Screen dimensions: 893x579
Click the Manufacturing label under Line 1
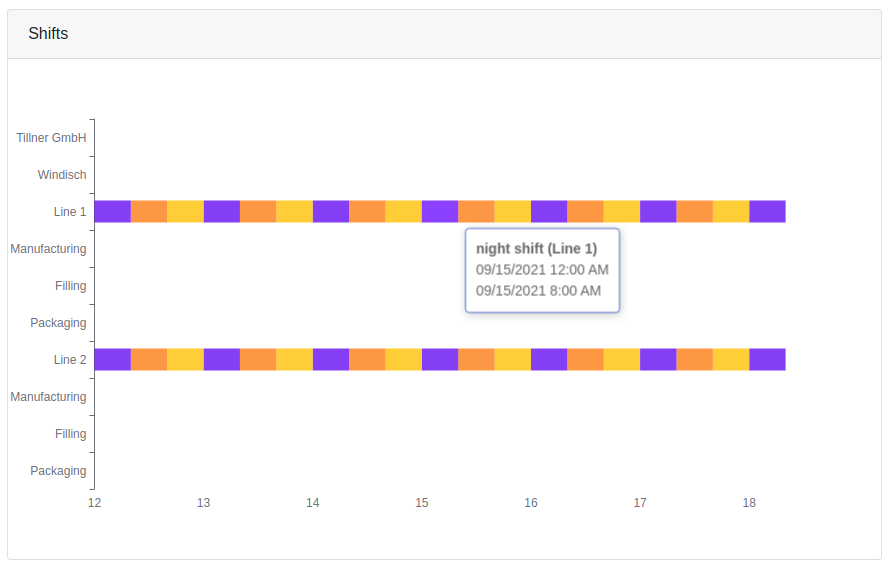[48, 249]
